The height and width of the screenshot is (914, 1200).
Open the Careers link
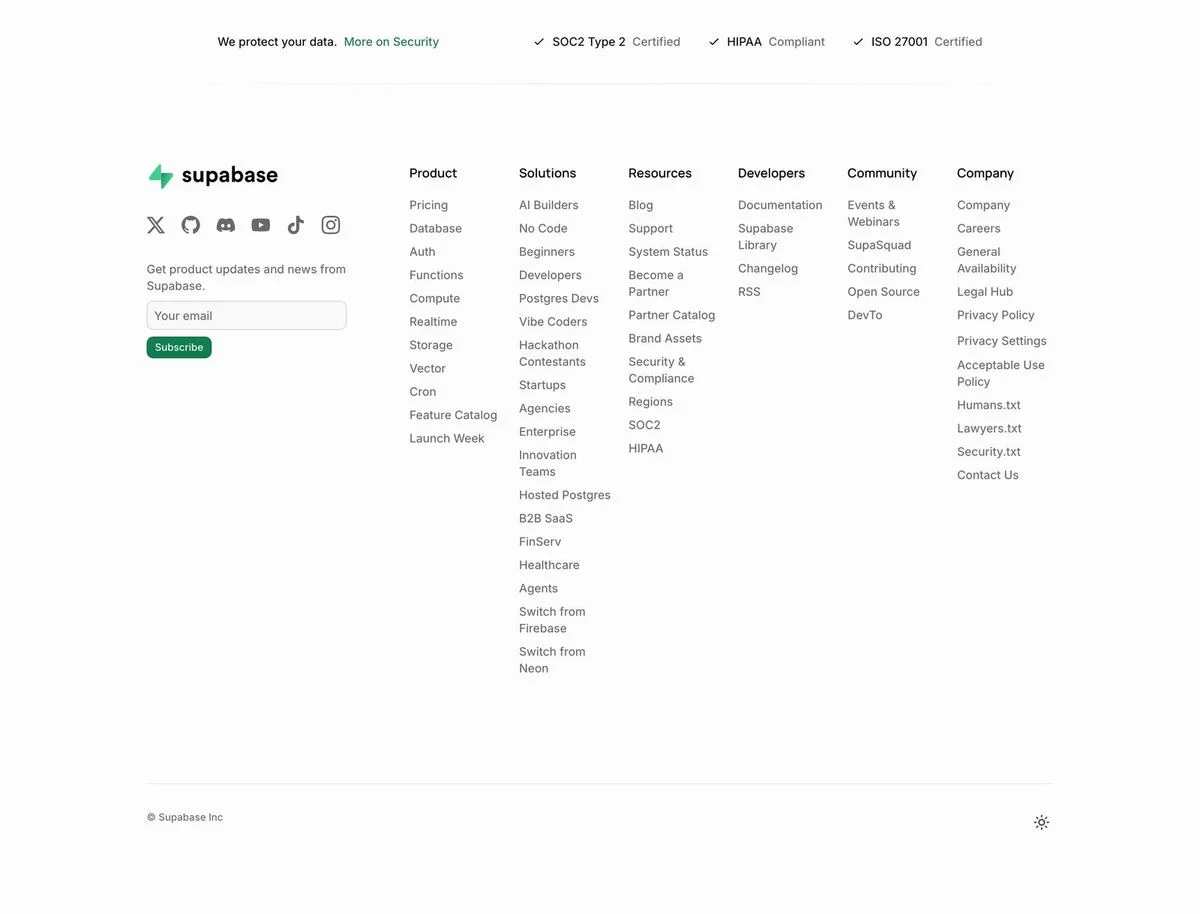click(978, 228)
